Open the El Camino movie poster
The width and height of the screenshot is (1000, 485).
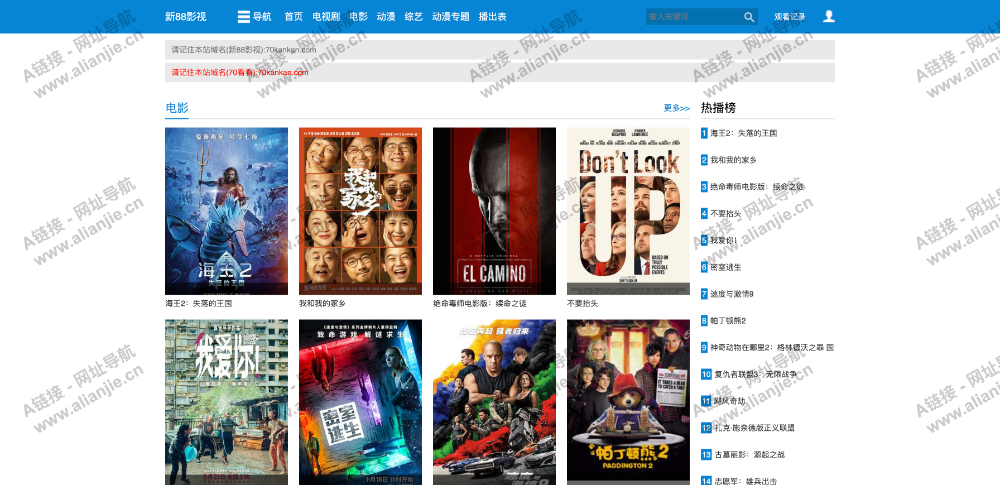click(494, 211)
